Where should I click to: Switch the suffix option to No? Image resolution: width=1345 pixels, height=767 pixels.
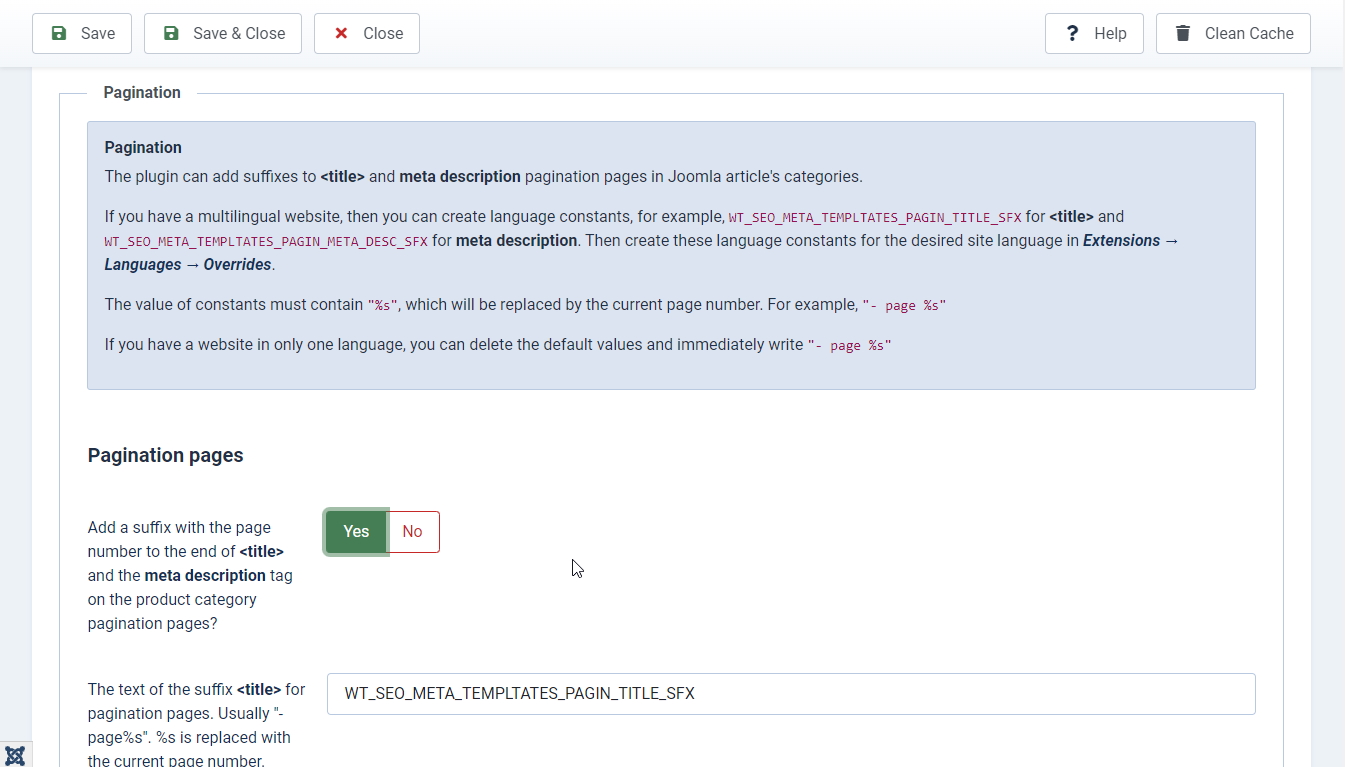pyautogui.click(x=413, y=532)
